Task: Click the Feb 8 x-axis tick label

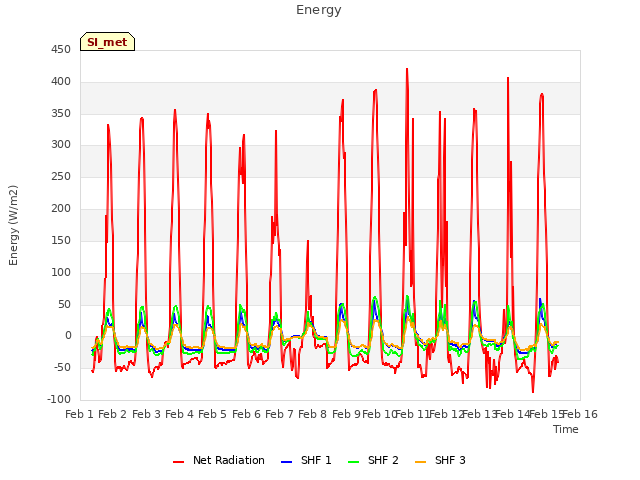Action: [x=313, y=414]
